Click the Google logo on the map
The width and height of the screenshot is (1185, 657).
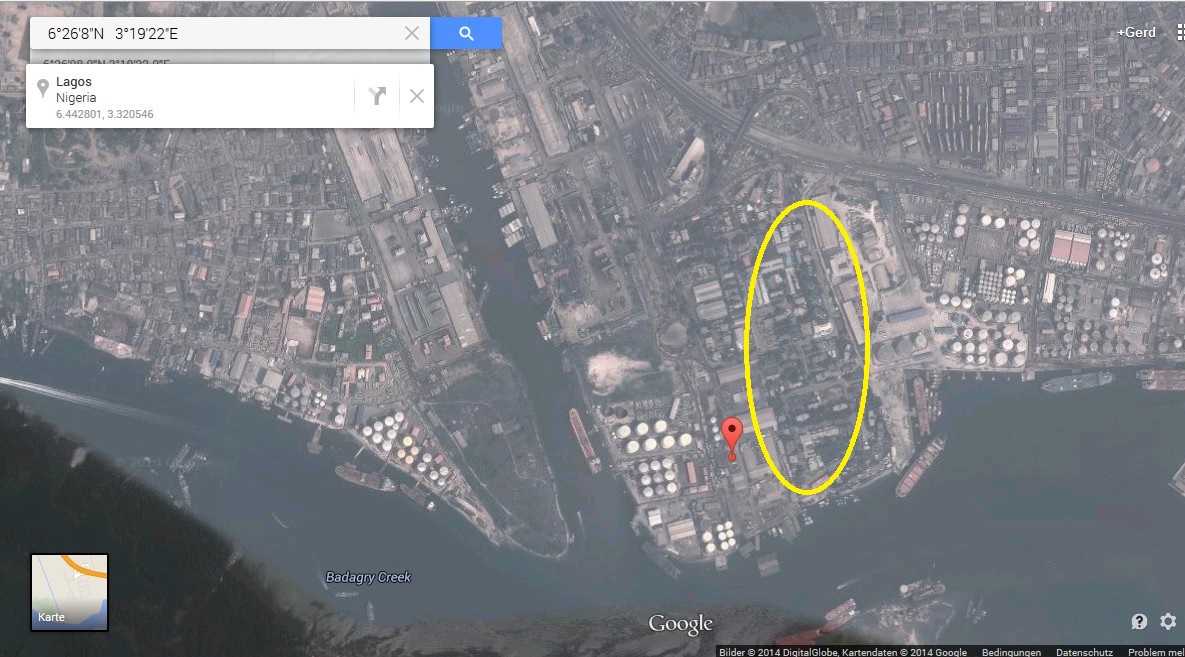(681, 625)
